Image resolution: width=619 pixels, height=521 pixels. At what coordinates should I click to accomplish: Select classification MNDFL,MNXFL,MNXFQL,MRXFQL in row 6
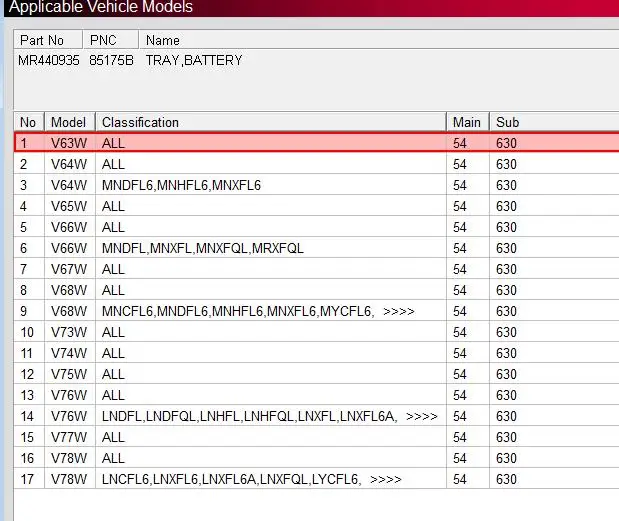coord(203,248)
